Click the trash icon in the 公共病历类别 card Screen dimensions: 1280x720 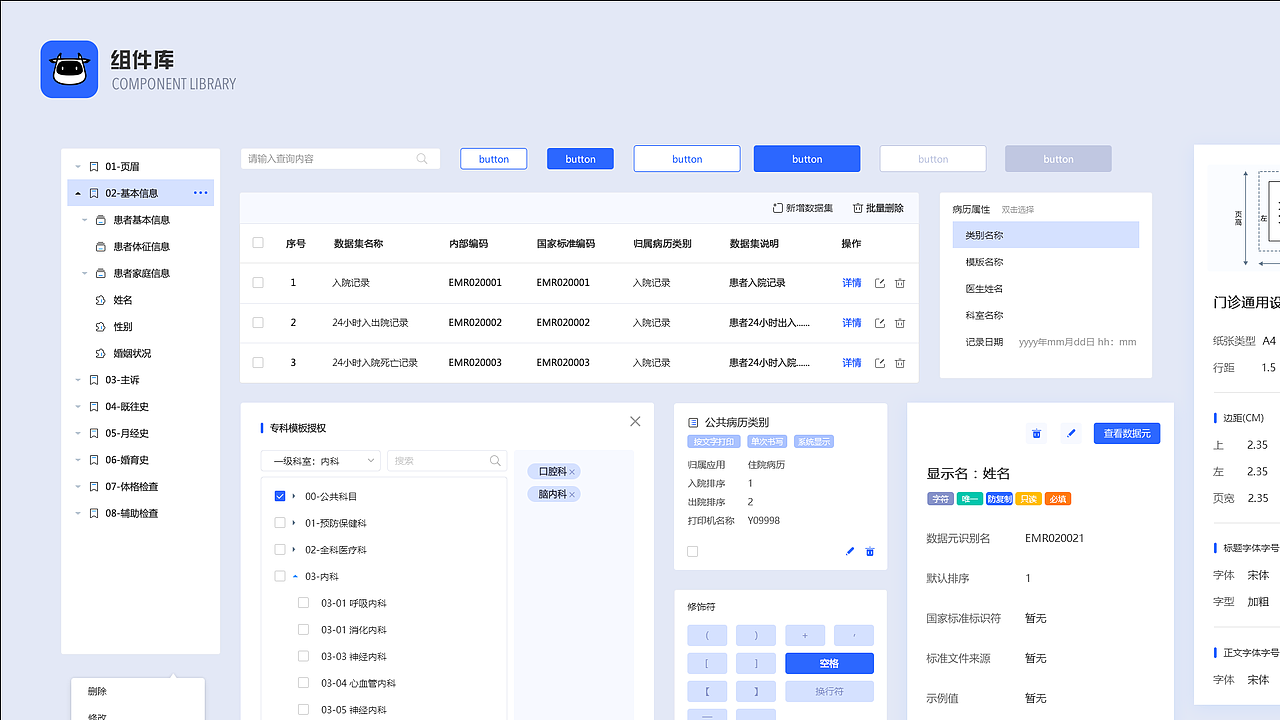[x=870, y=551]
